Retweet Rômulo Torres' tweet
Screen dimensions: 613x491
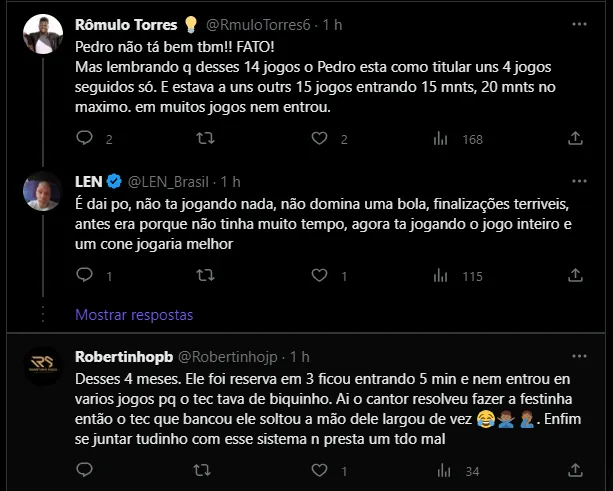coord(205,140)
